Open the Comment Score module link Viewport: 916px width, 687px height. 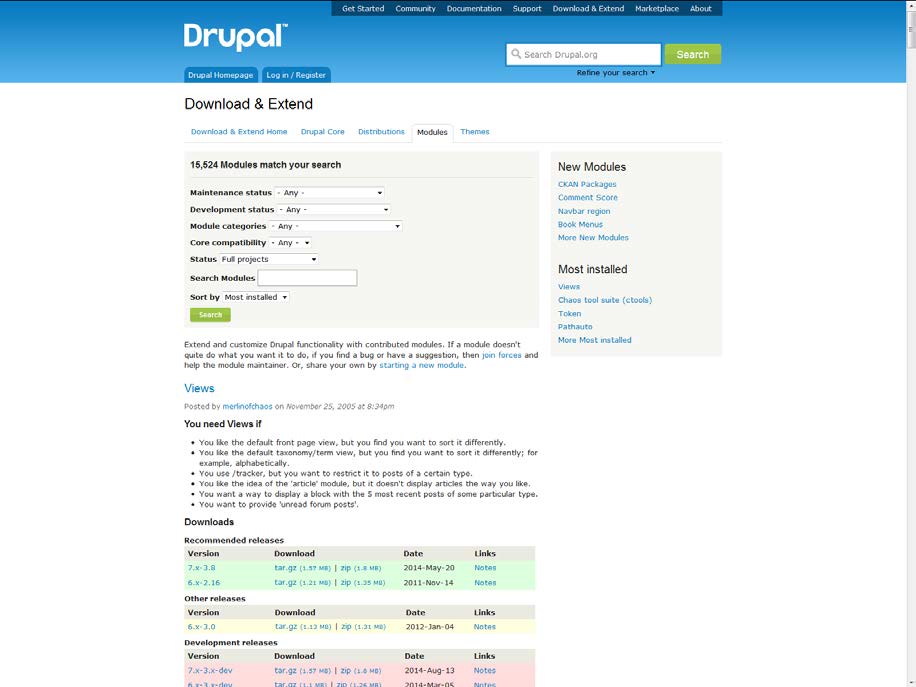[588, 197]
